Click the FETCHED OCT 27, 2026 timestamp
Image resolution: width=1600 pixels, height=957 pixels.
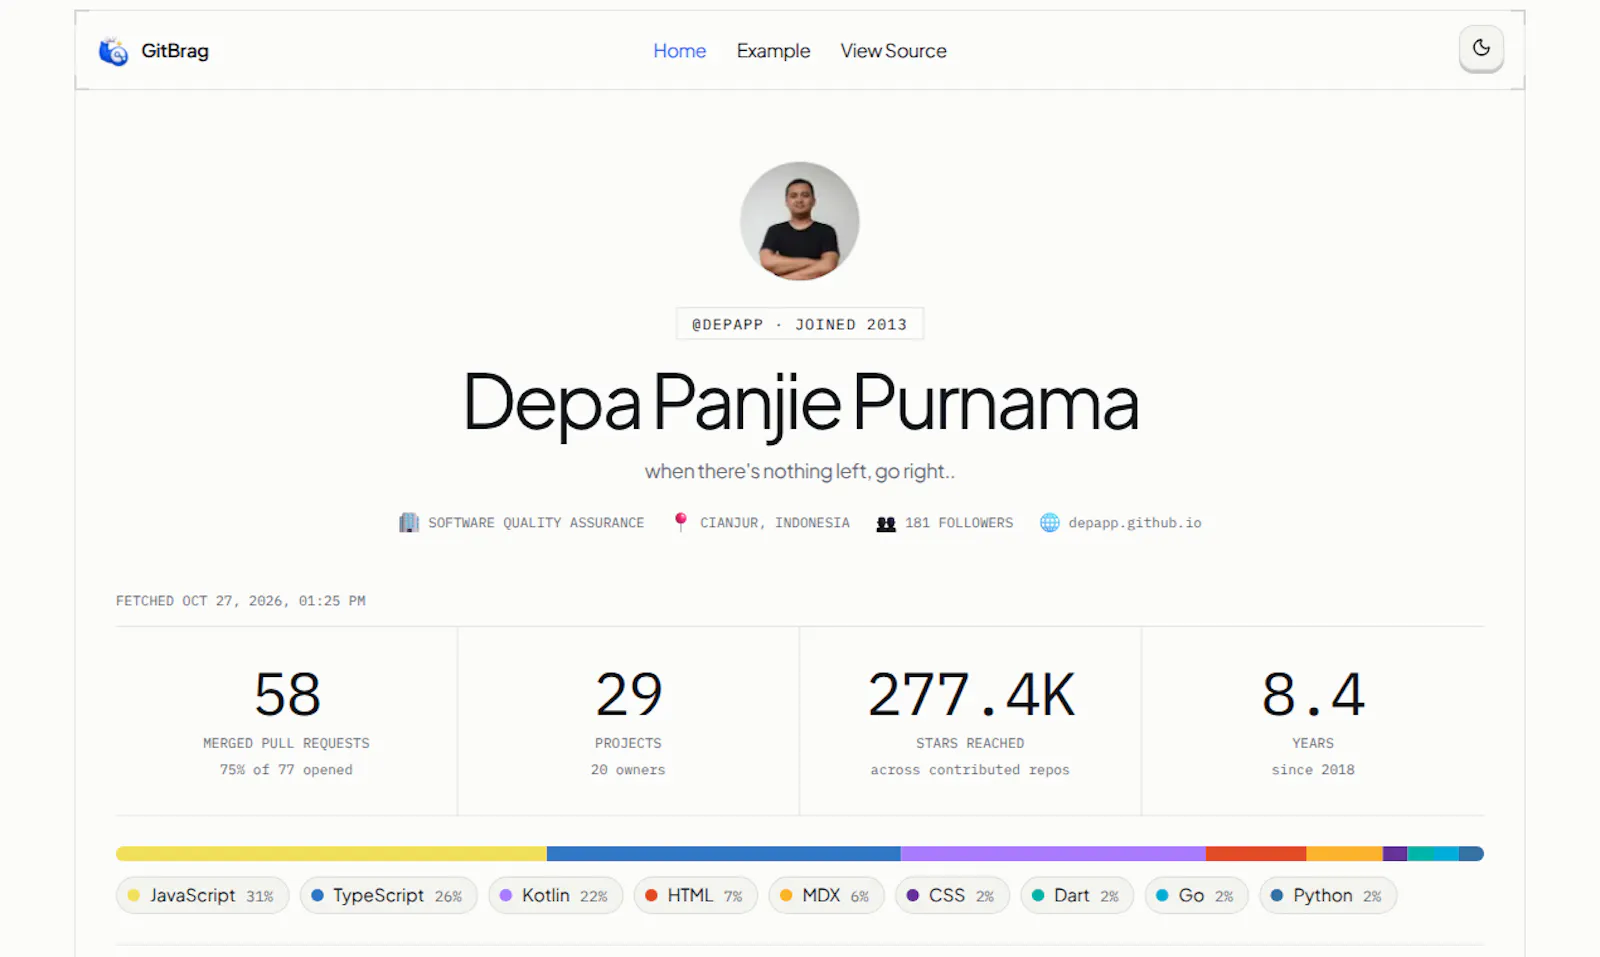241,601
